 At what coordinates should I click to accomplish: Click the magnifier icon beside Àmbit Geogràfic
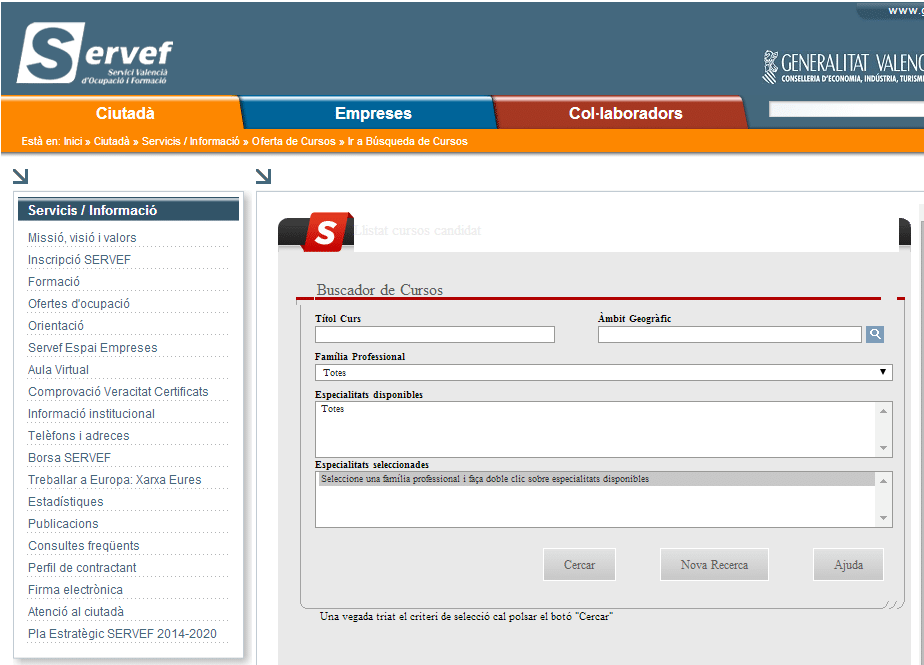pyautogui.click(x=875, y=335)
